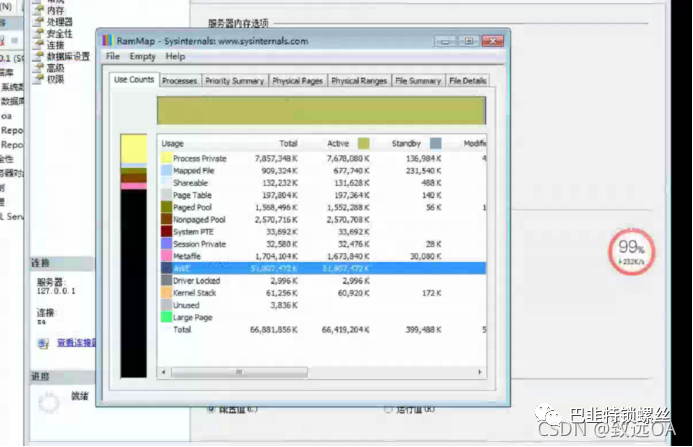693x447 pixels.
Task: Click the RamMap title bar app icon
Action: pyautogui.click(x=107, y=41)
